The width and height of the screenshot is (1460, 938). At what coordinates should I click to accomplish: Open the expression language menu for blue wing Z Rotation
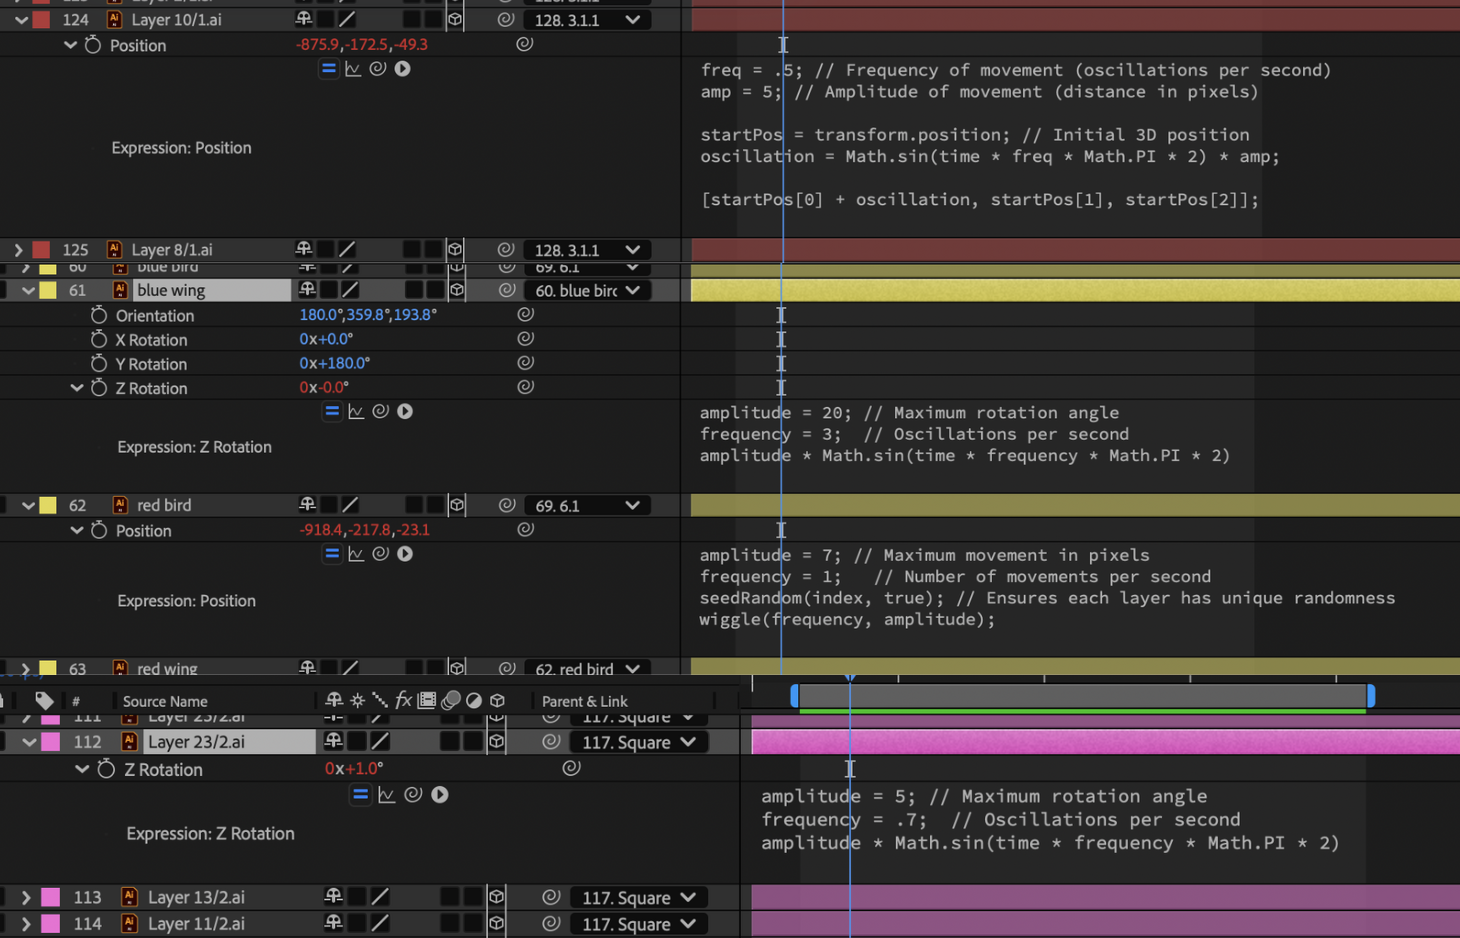click(x=404, y=411)
